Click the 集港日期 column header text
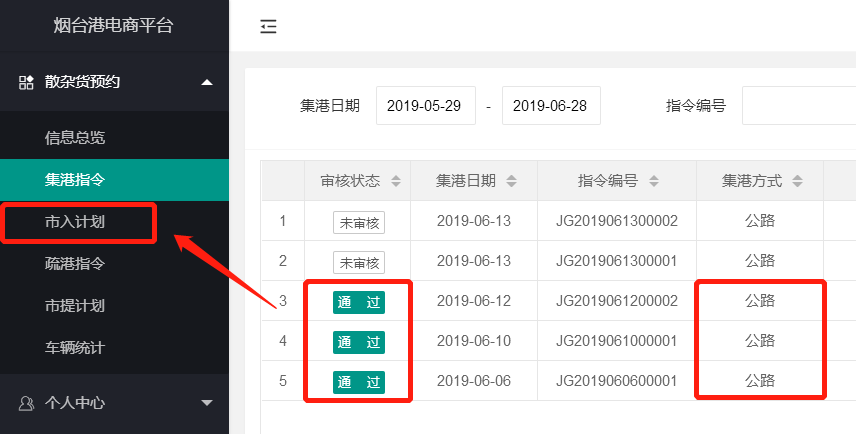This screenshot has width=856, height=434. 466,181
